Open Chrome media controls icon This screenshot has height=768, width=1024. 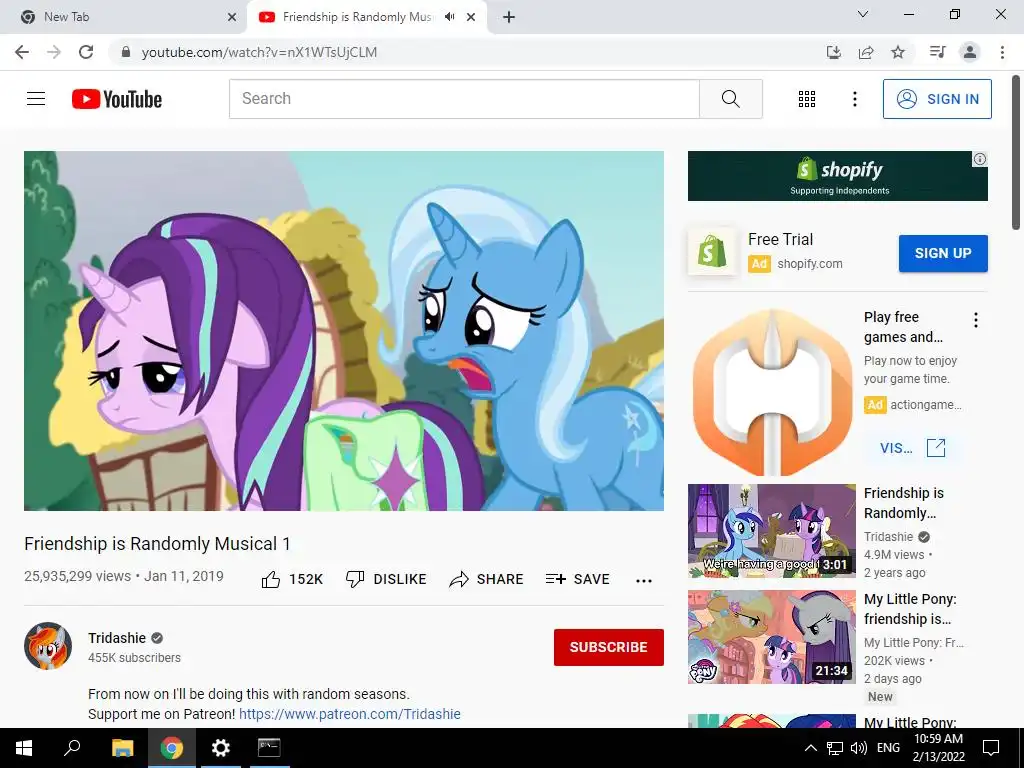[x=938, y=52]
